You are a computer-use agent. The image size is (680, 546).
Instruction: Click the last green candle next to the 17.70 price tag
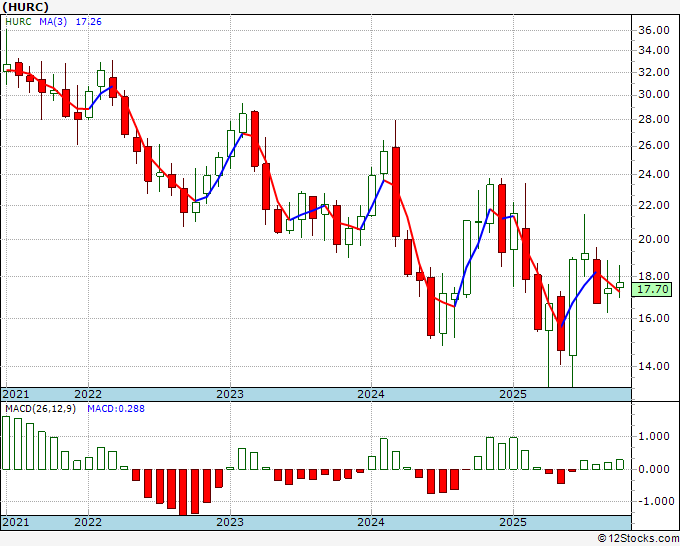pos(620,285)
